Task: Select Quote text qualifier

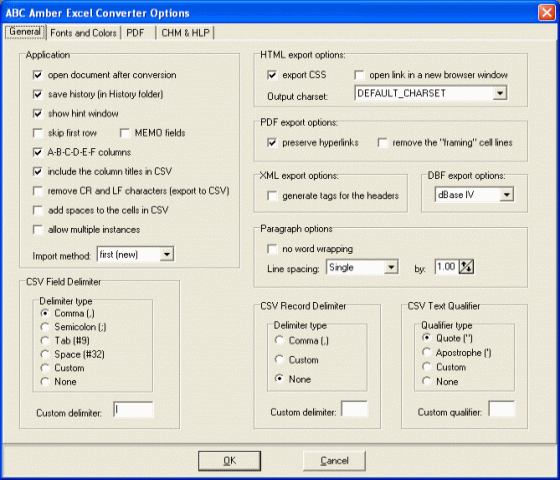Action: tap(426, 338)
